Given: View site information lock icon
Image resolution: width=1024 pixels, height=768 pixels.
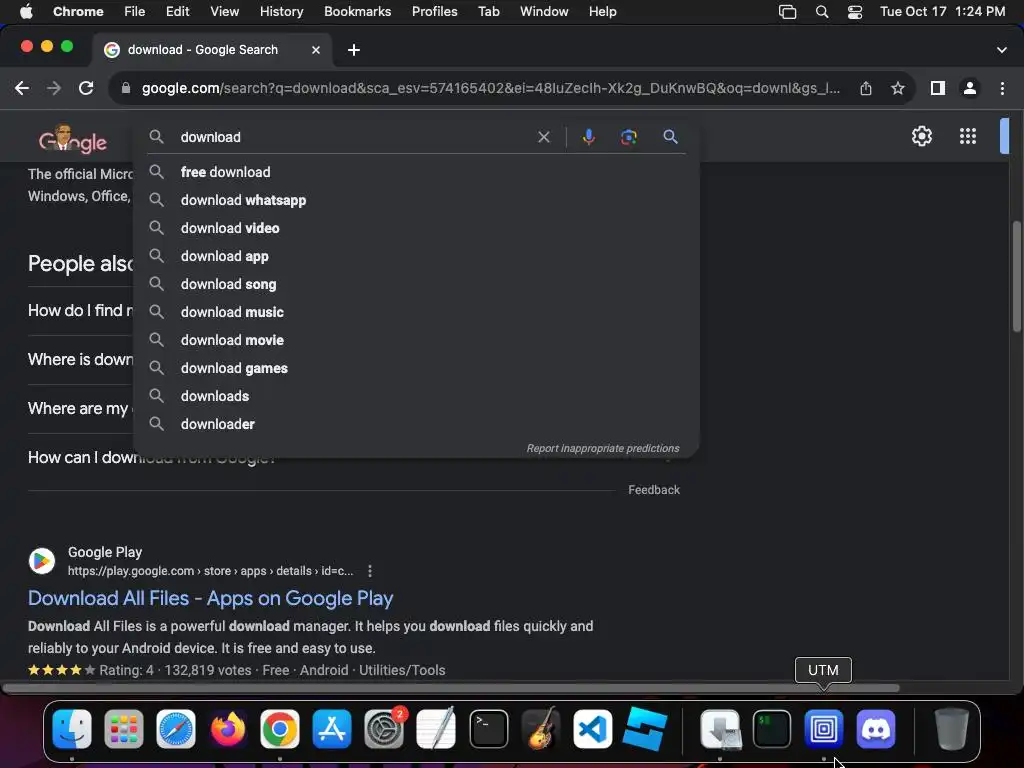Looking at the screenshot, I should coord(126,88).
